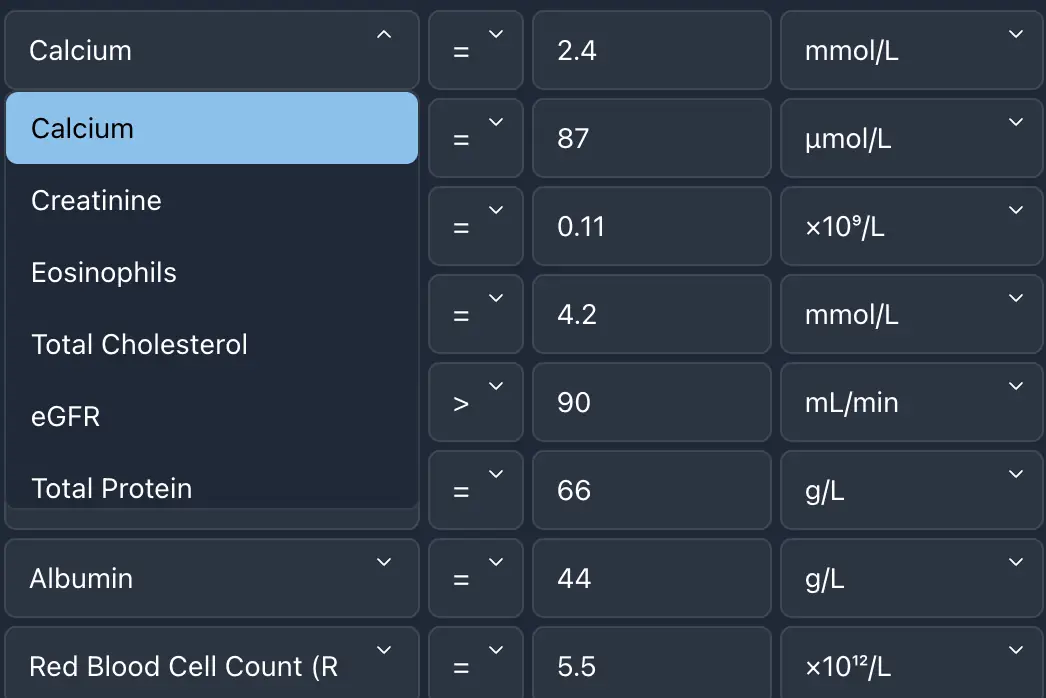Click the value field containing 2.4

click(651, 50)
